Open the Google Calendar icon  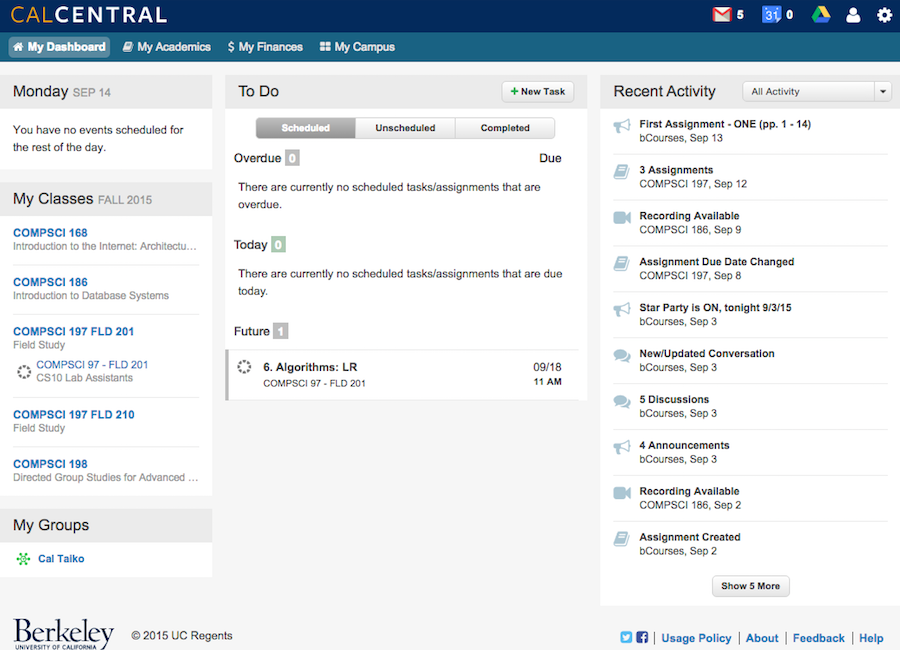tap(771, 14)
